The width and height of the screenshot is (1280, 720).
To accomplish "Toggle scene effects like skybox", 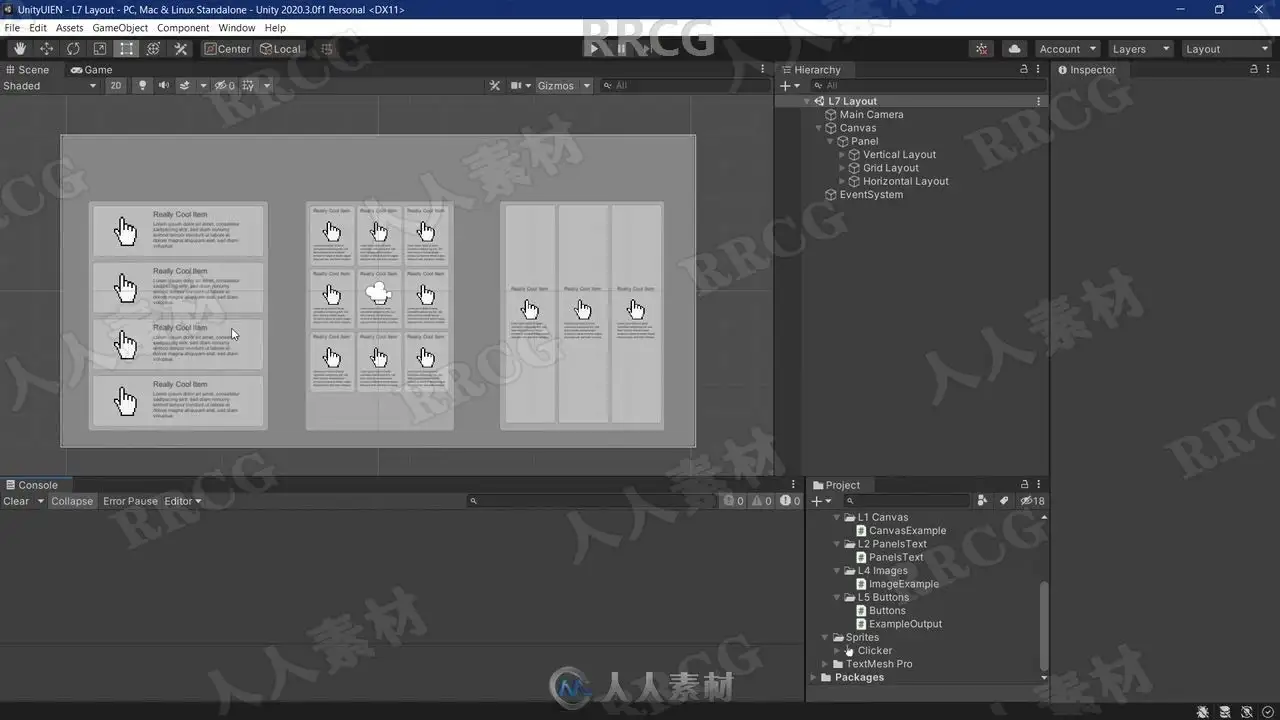I will pos(185,86).
